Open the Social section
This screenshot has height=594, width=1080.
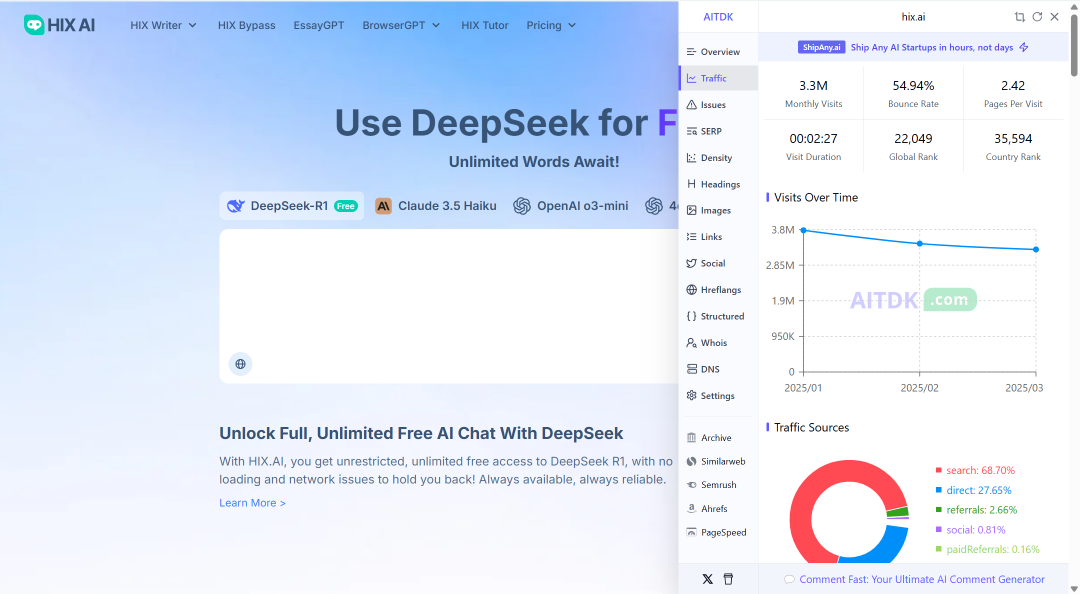click(718, 263)
